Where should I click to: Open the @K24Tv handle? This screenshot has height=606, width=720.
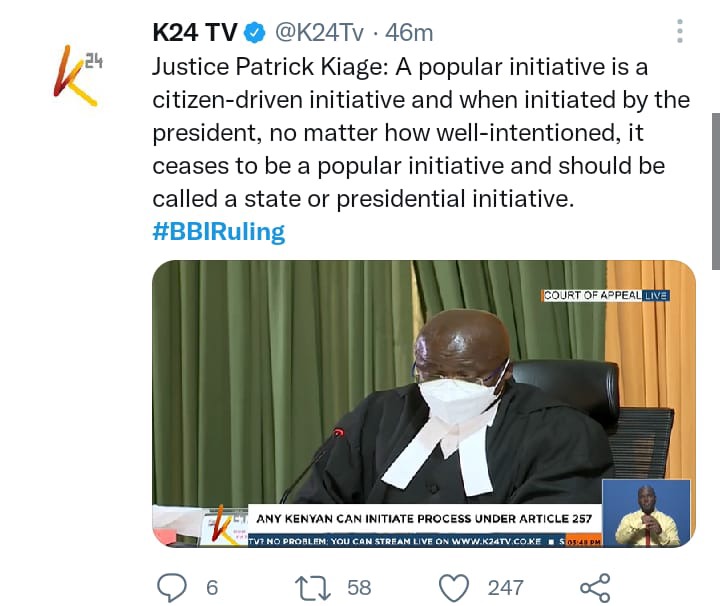click(319, 33)
